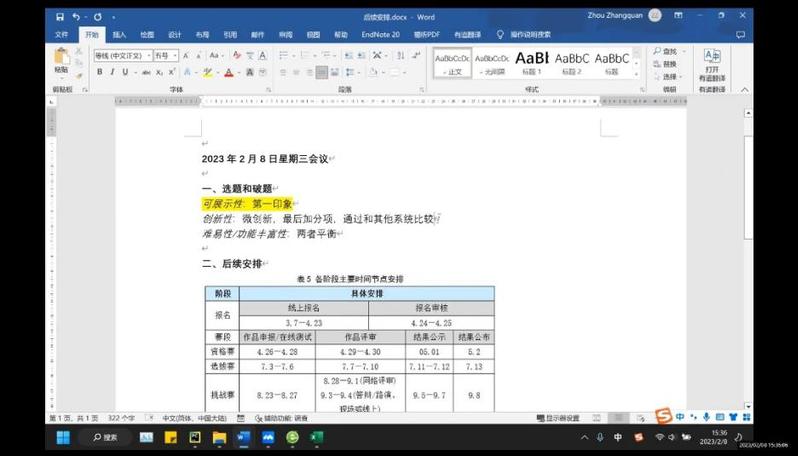Click the Paste clipboard icon
The image size is (798, 456).
[x=61, y=59]
